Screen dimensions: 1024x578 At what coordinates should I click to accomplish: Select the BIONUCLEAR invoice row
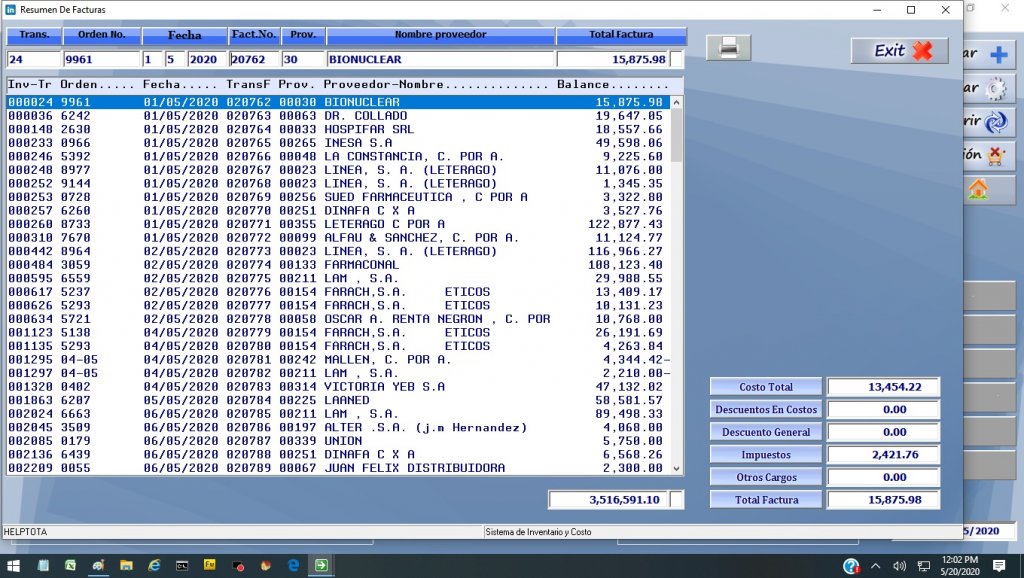tap(300, 100)
